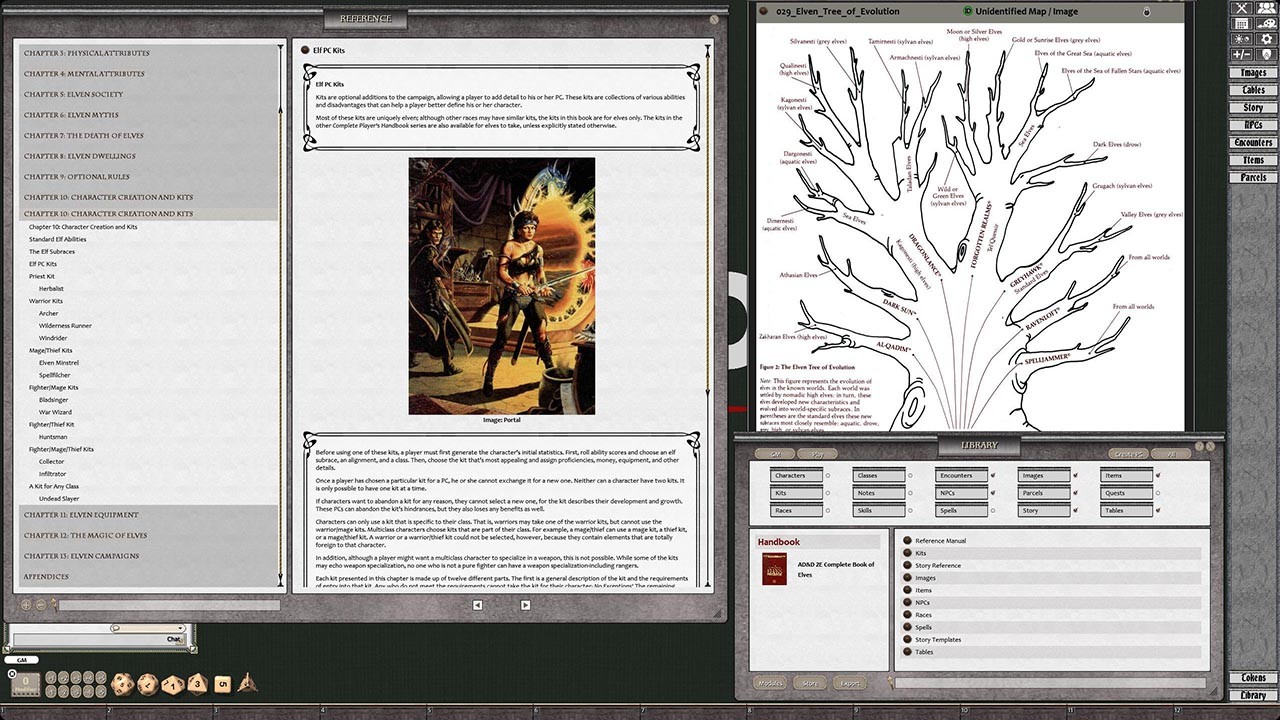Open the calendar icon in the right sidebar
The height and width of the screenshot is (720, 1280).
tap(1242, 23)
